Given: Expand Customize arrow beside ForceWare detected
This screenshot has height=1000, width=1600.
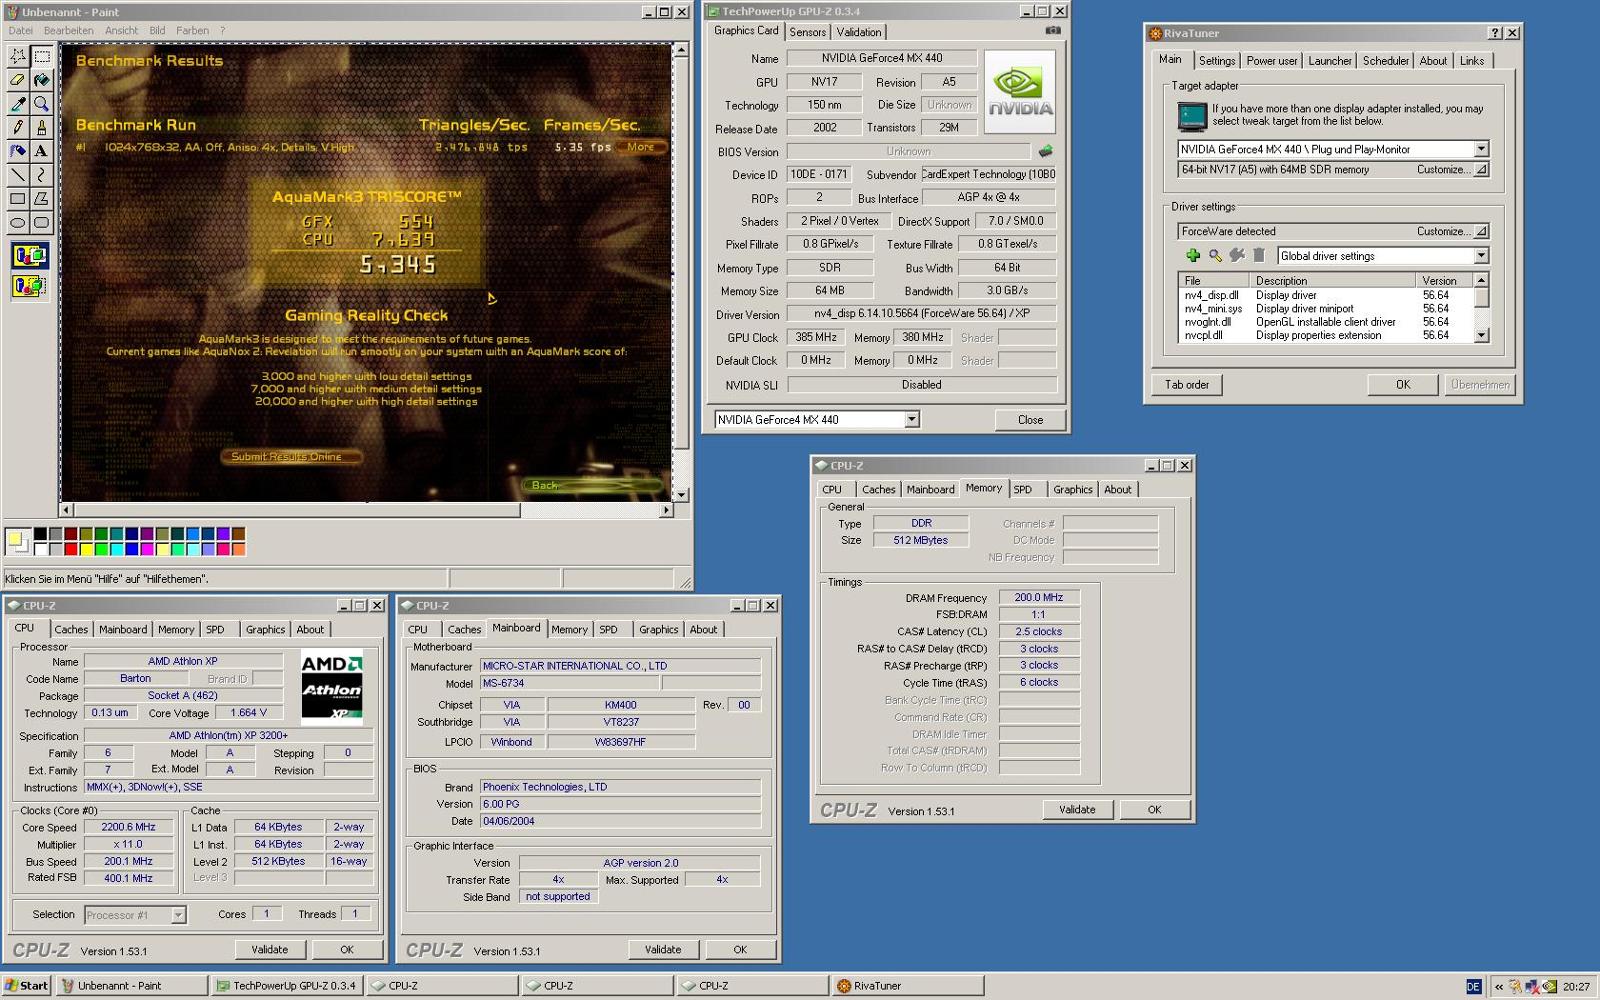Looking at the screenshot, I should pos(1481,231).
